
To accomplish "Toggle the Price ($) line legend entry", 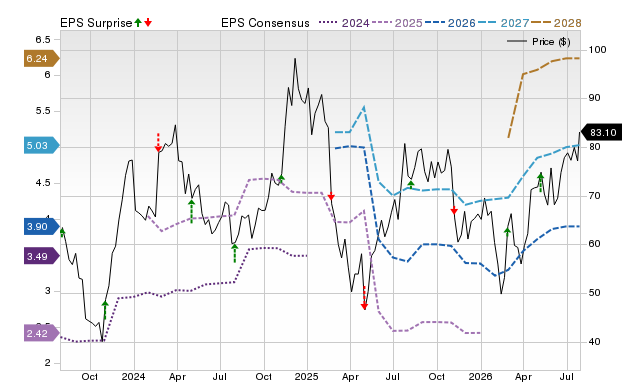I will pyautogui.click(x=539, y=42).
